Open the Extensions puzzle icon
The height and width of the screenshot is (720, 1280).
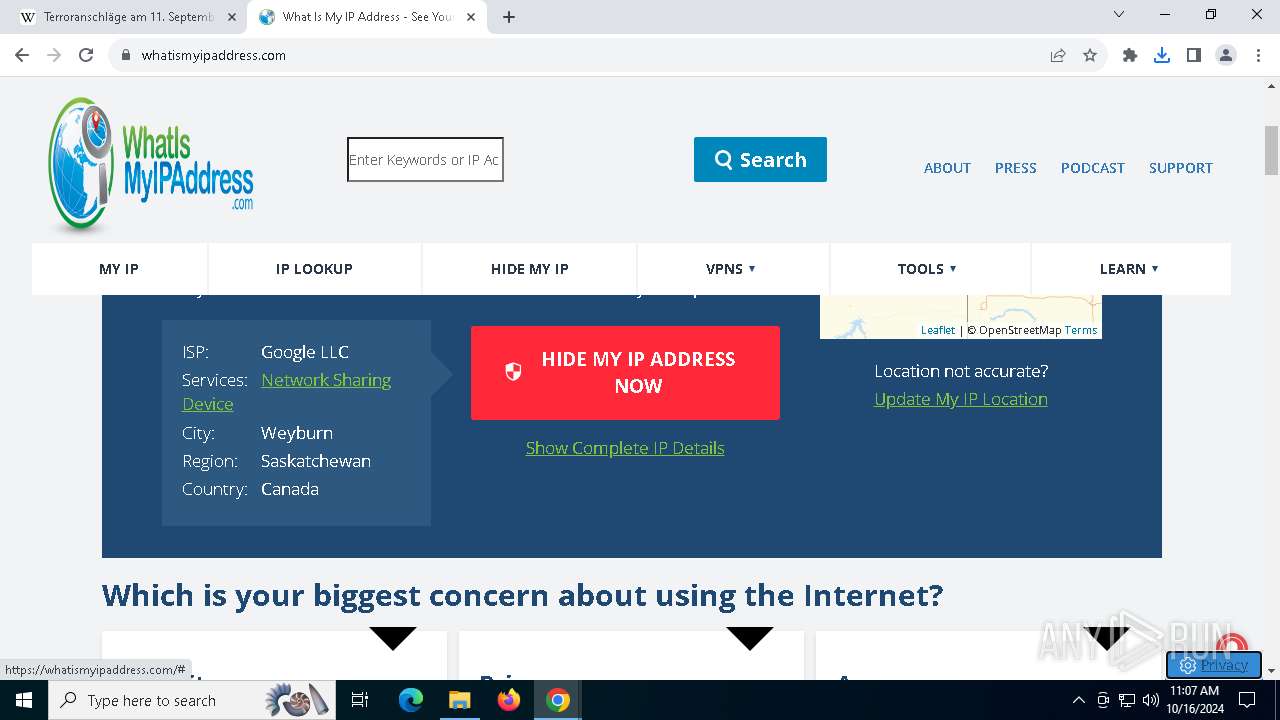(1130, 55)
